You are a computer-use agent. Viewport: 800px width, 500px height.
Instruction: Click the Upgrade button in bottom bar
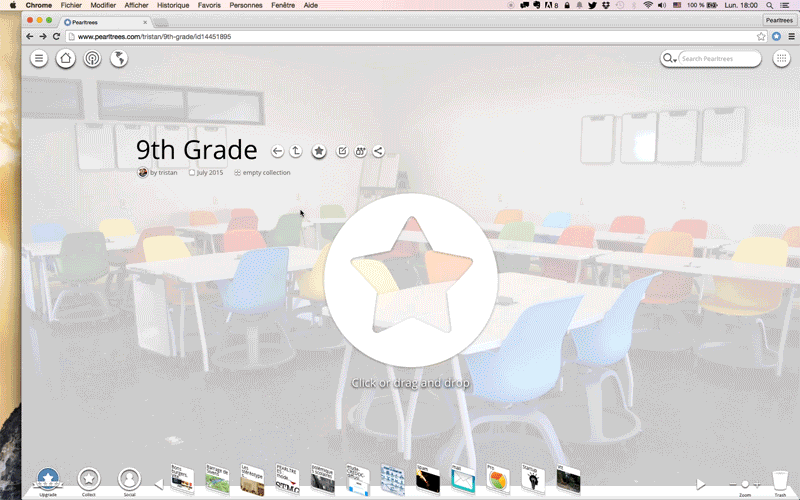pyautogui.click(x=49, y=480)
